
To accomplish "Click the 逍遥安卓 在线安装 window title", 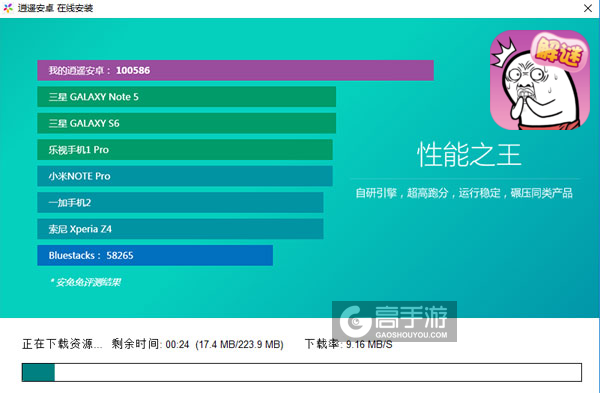I will (x=55, y=8).
